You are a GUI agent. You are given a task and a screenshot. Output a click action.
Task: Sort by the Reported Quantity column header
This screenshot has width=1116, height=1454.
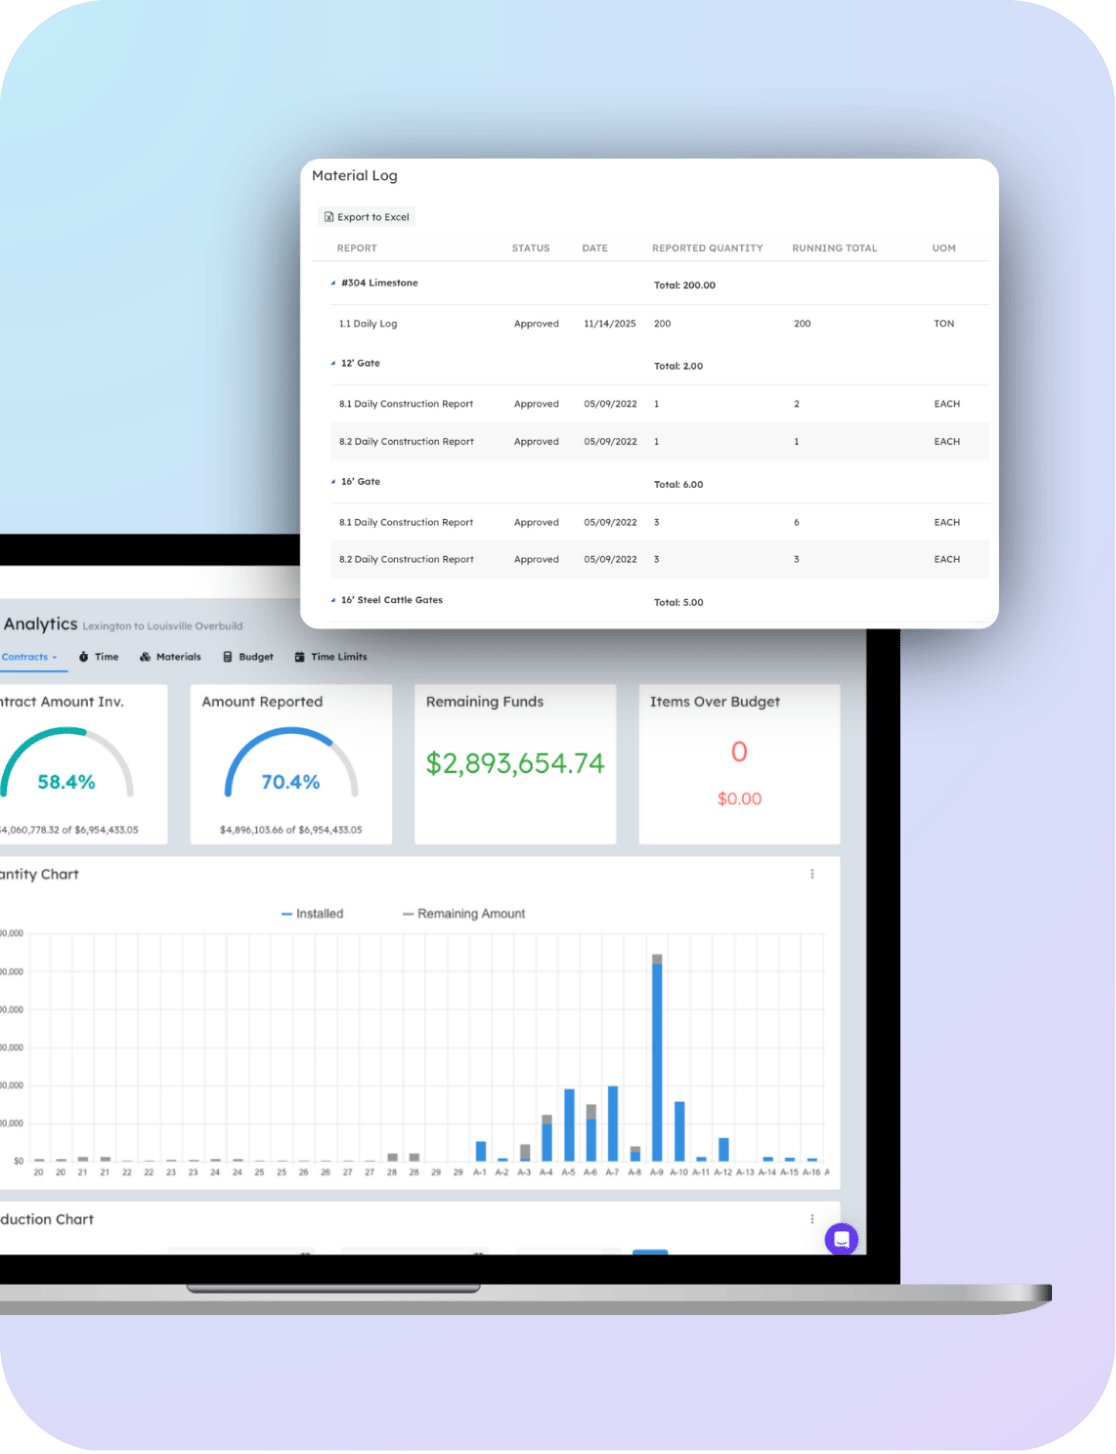pos(707,248)
